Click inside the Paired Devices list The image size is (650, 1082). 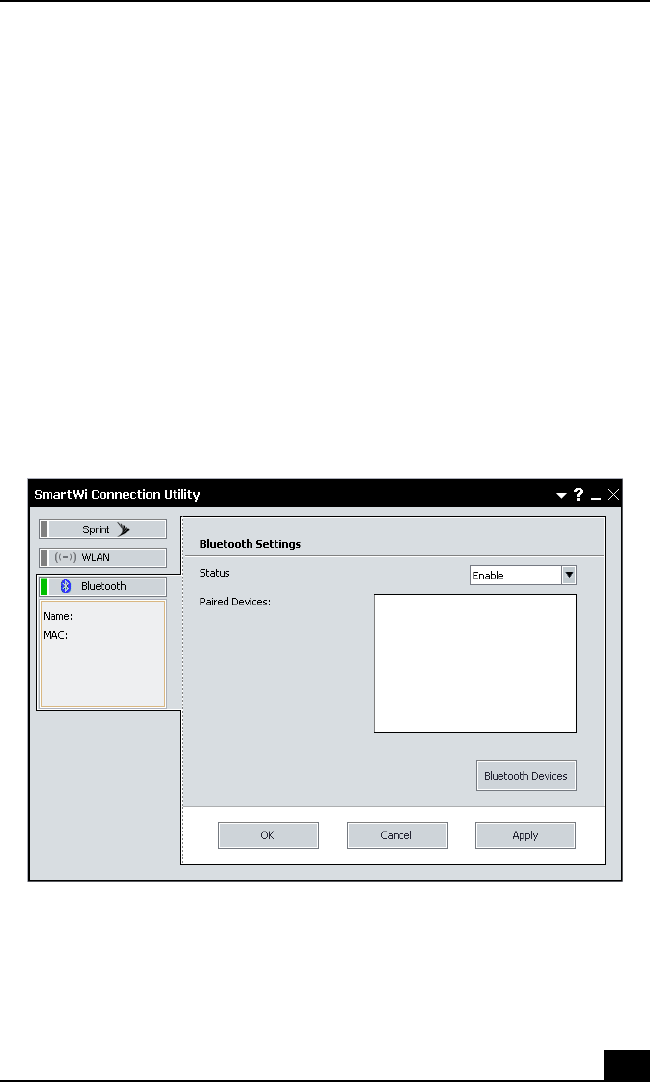[475, 663]
